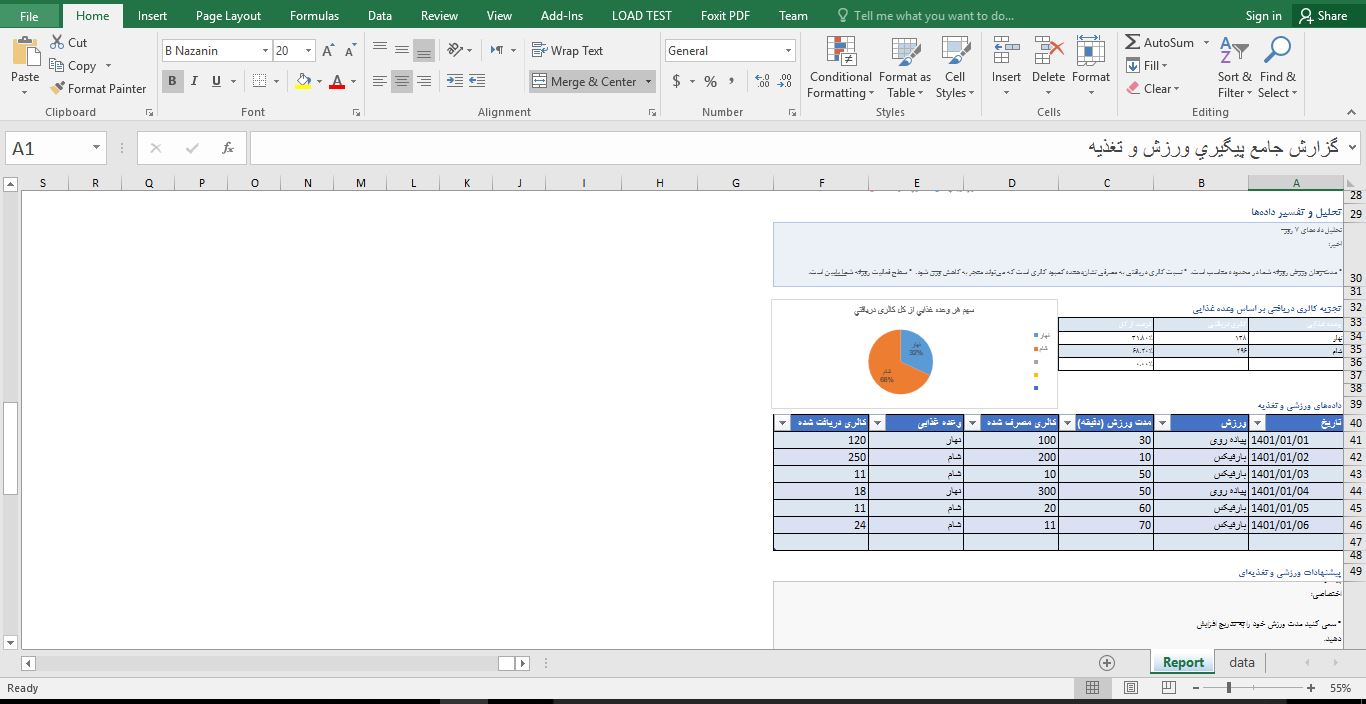The height and width of the screenshot is (704, 1366).
Task: Click the zoom slider handle
Action: coord(1228,688)
